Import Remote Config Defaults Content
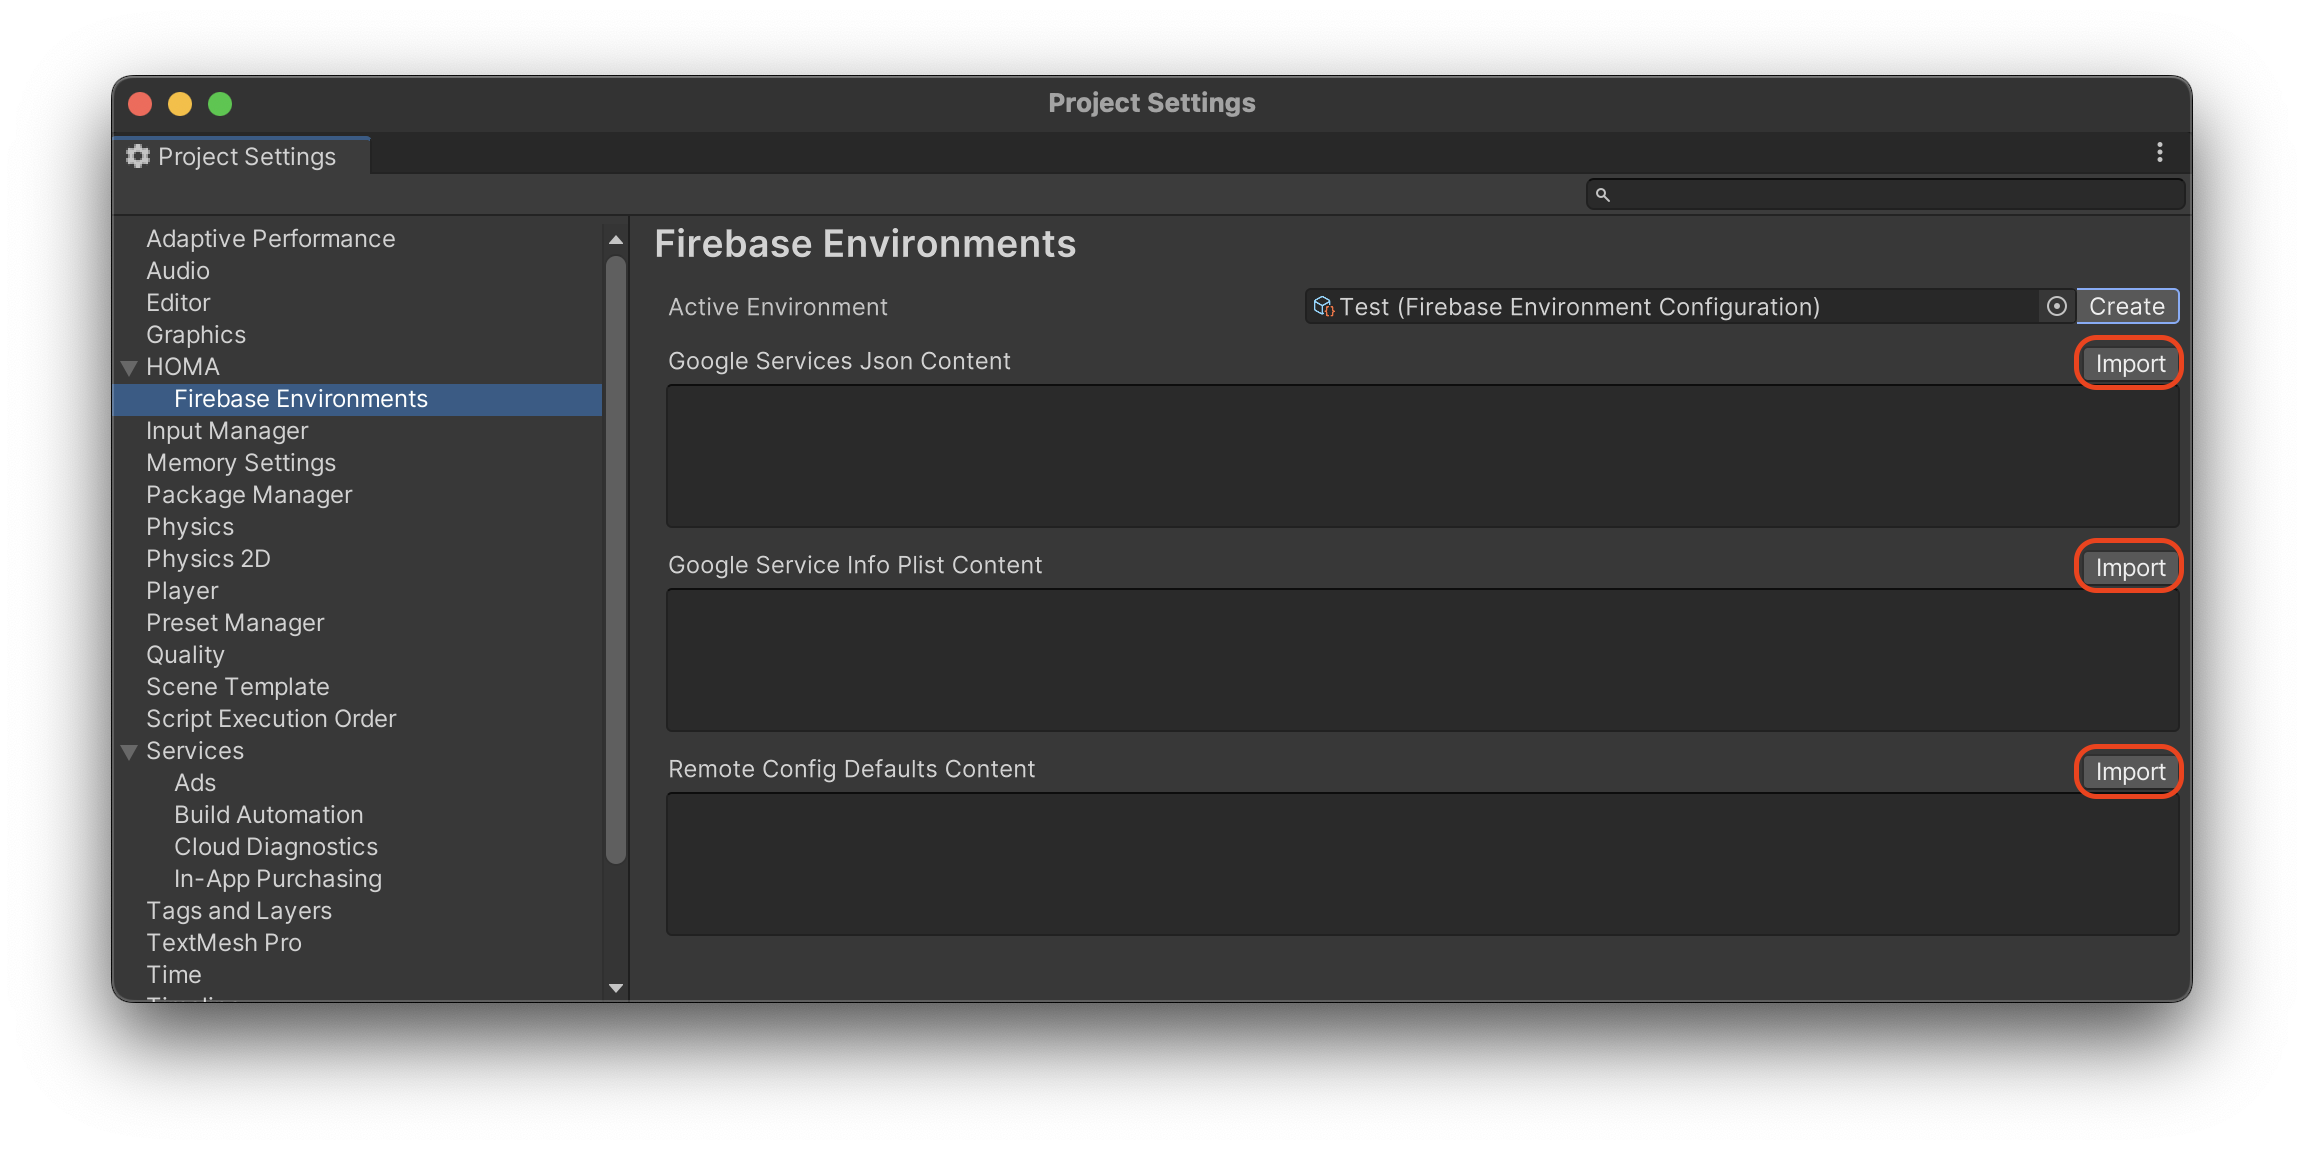2304x1150 pixels. 2130,771
